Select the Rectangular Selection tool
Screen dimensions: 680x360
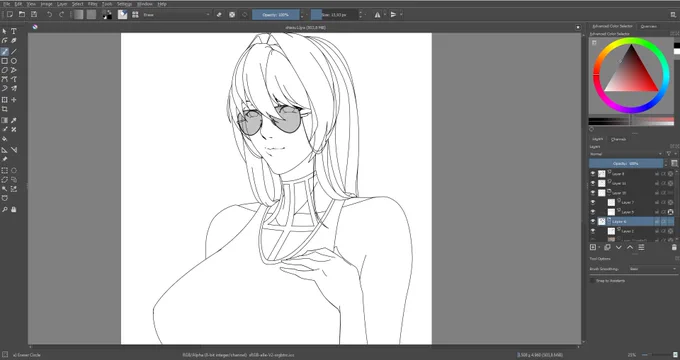coord(5,170)
